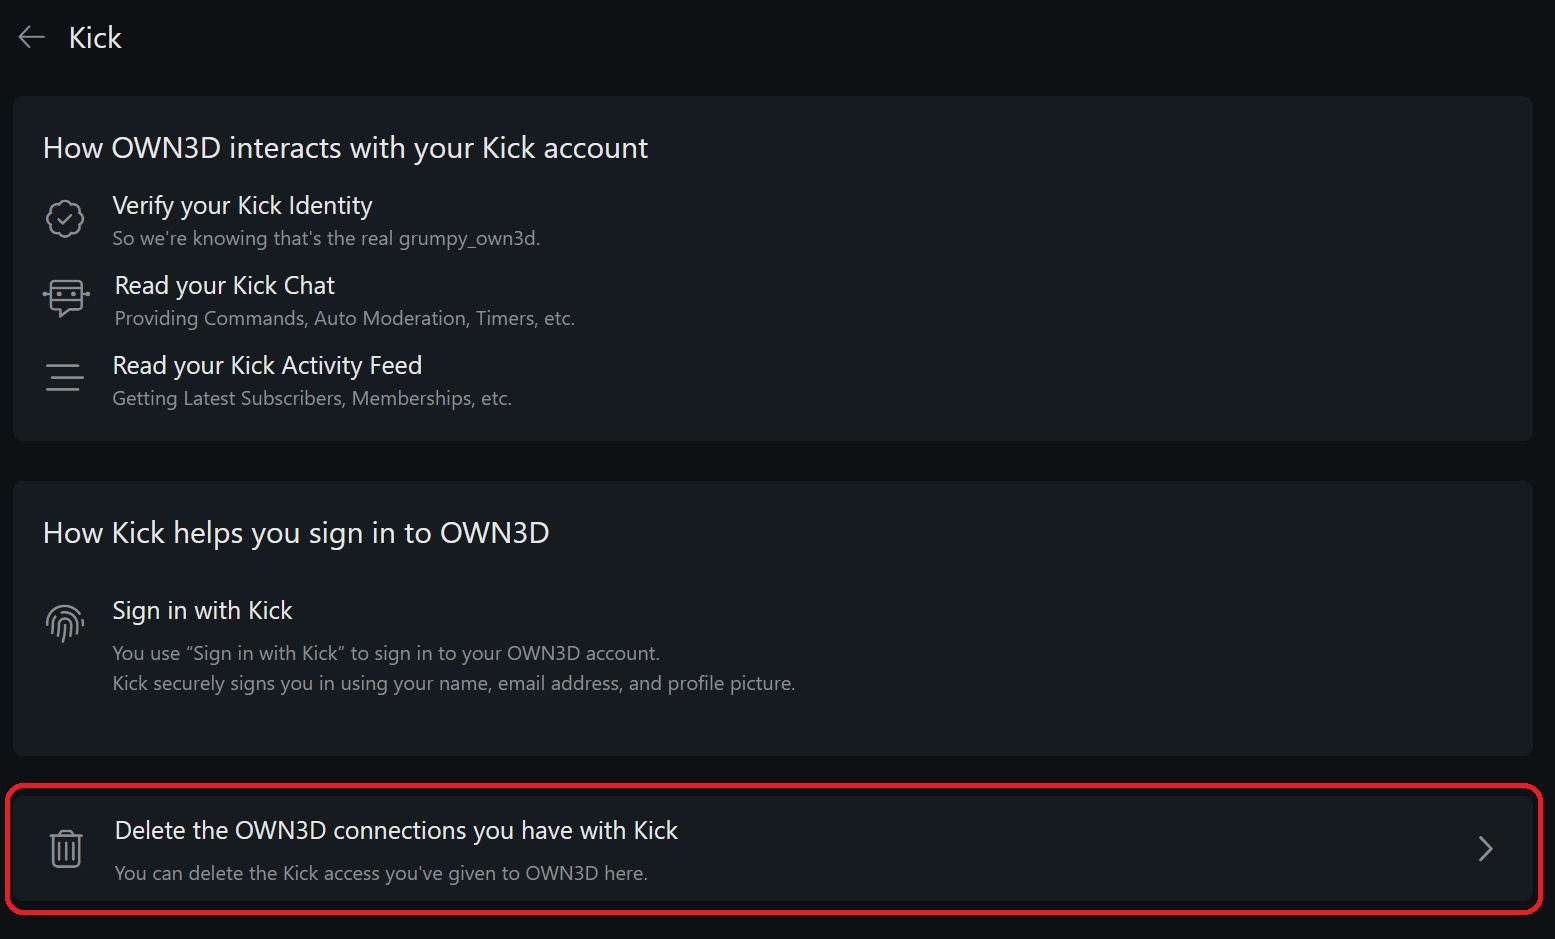
Task: Click the Getting Latest Subscribers, Memberships description
Action: click(x=312, y=399)
